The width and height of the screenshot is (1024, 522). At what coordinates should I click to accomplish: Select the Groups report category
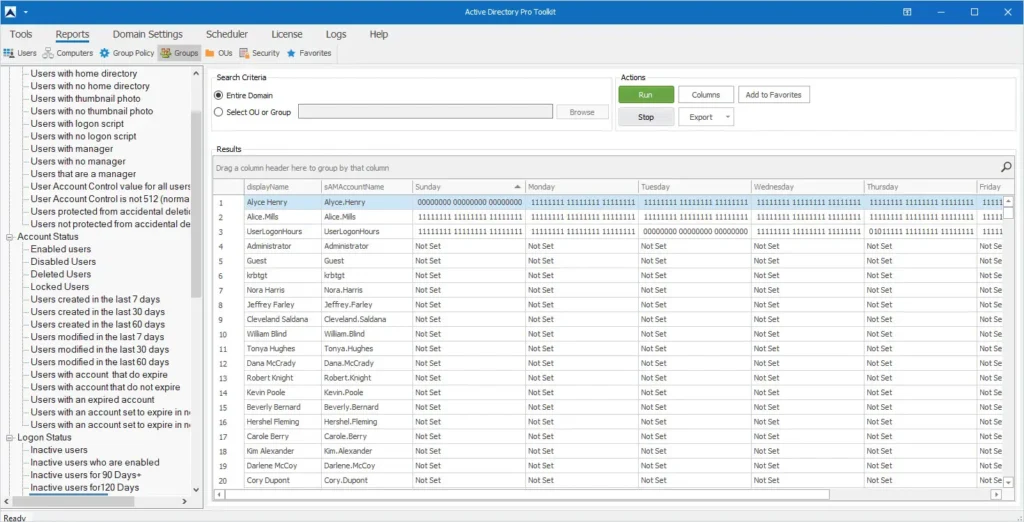[180, 53]
